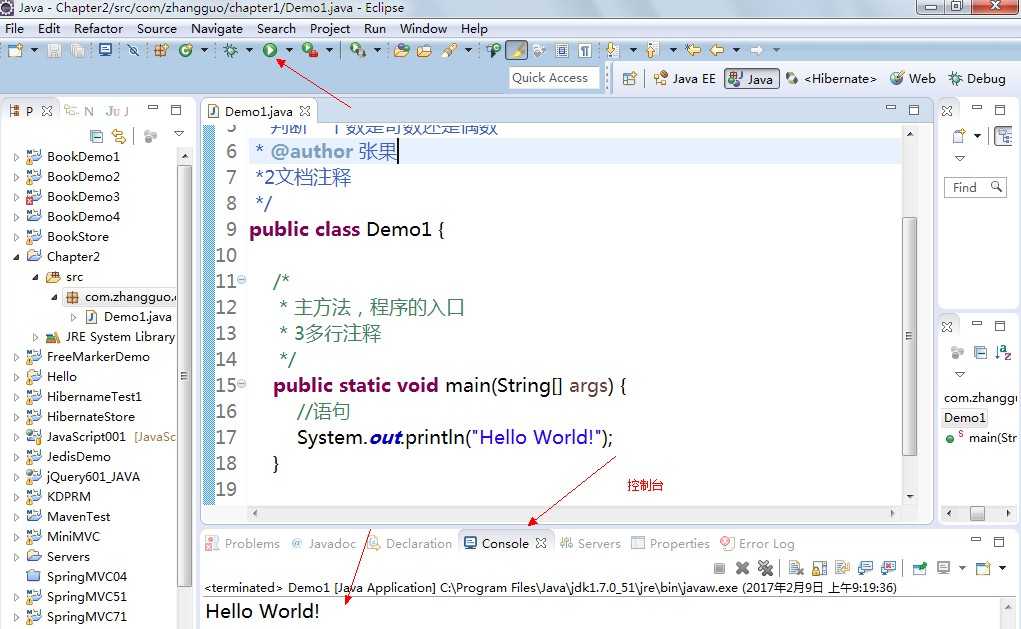Expand the JRE System Library node
1021x629 pixels.
pos(36,337)
